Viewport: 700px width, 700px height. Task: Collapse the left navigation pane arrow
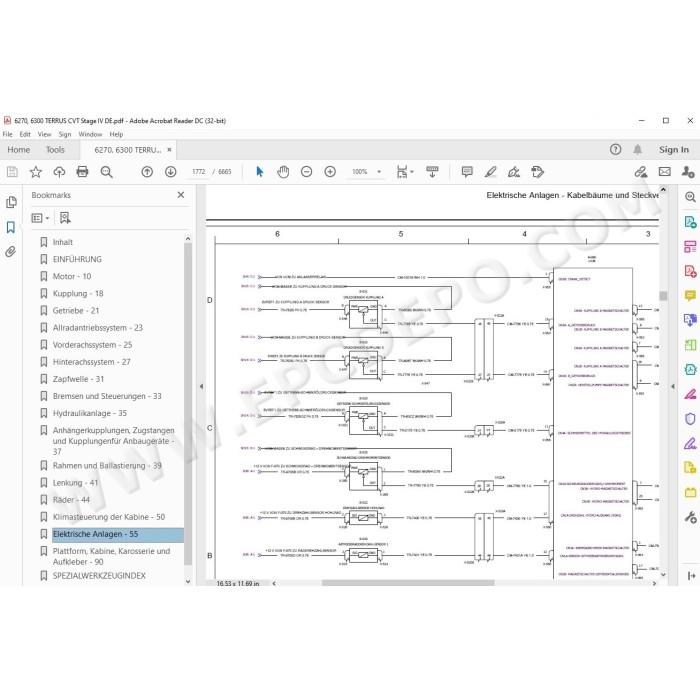(x=201, y=386)
